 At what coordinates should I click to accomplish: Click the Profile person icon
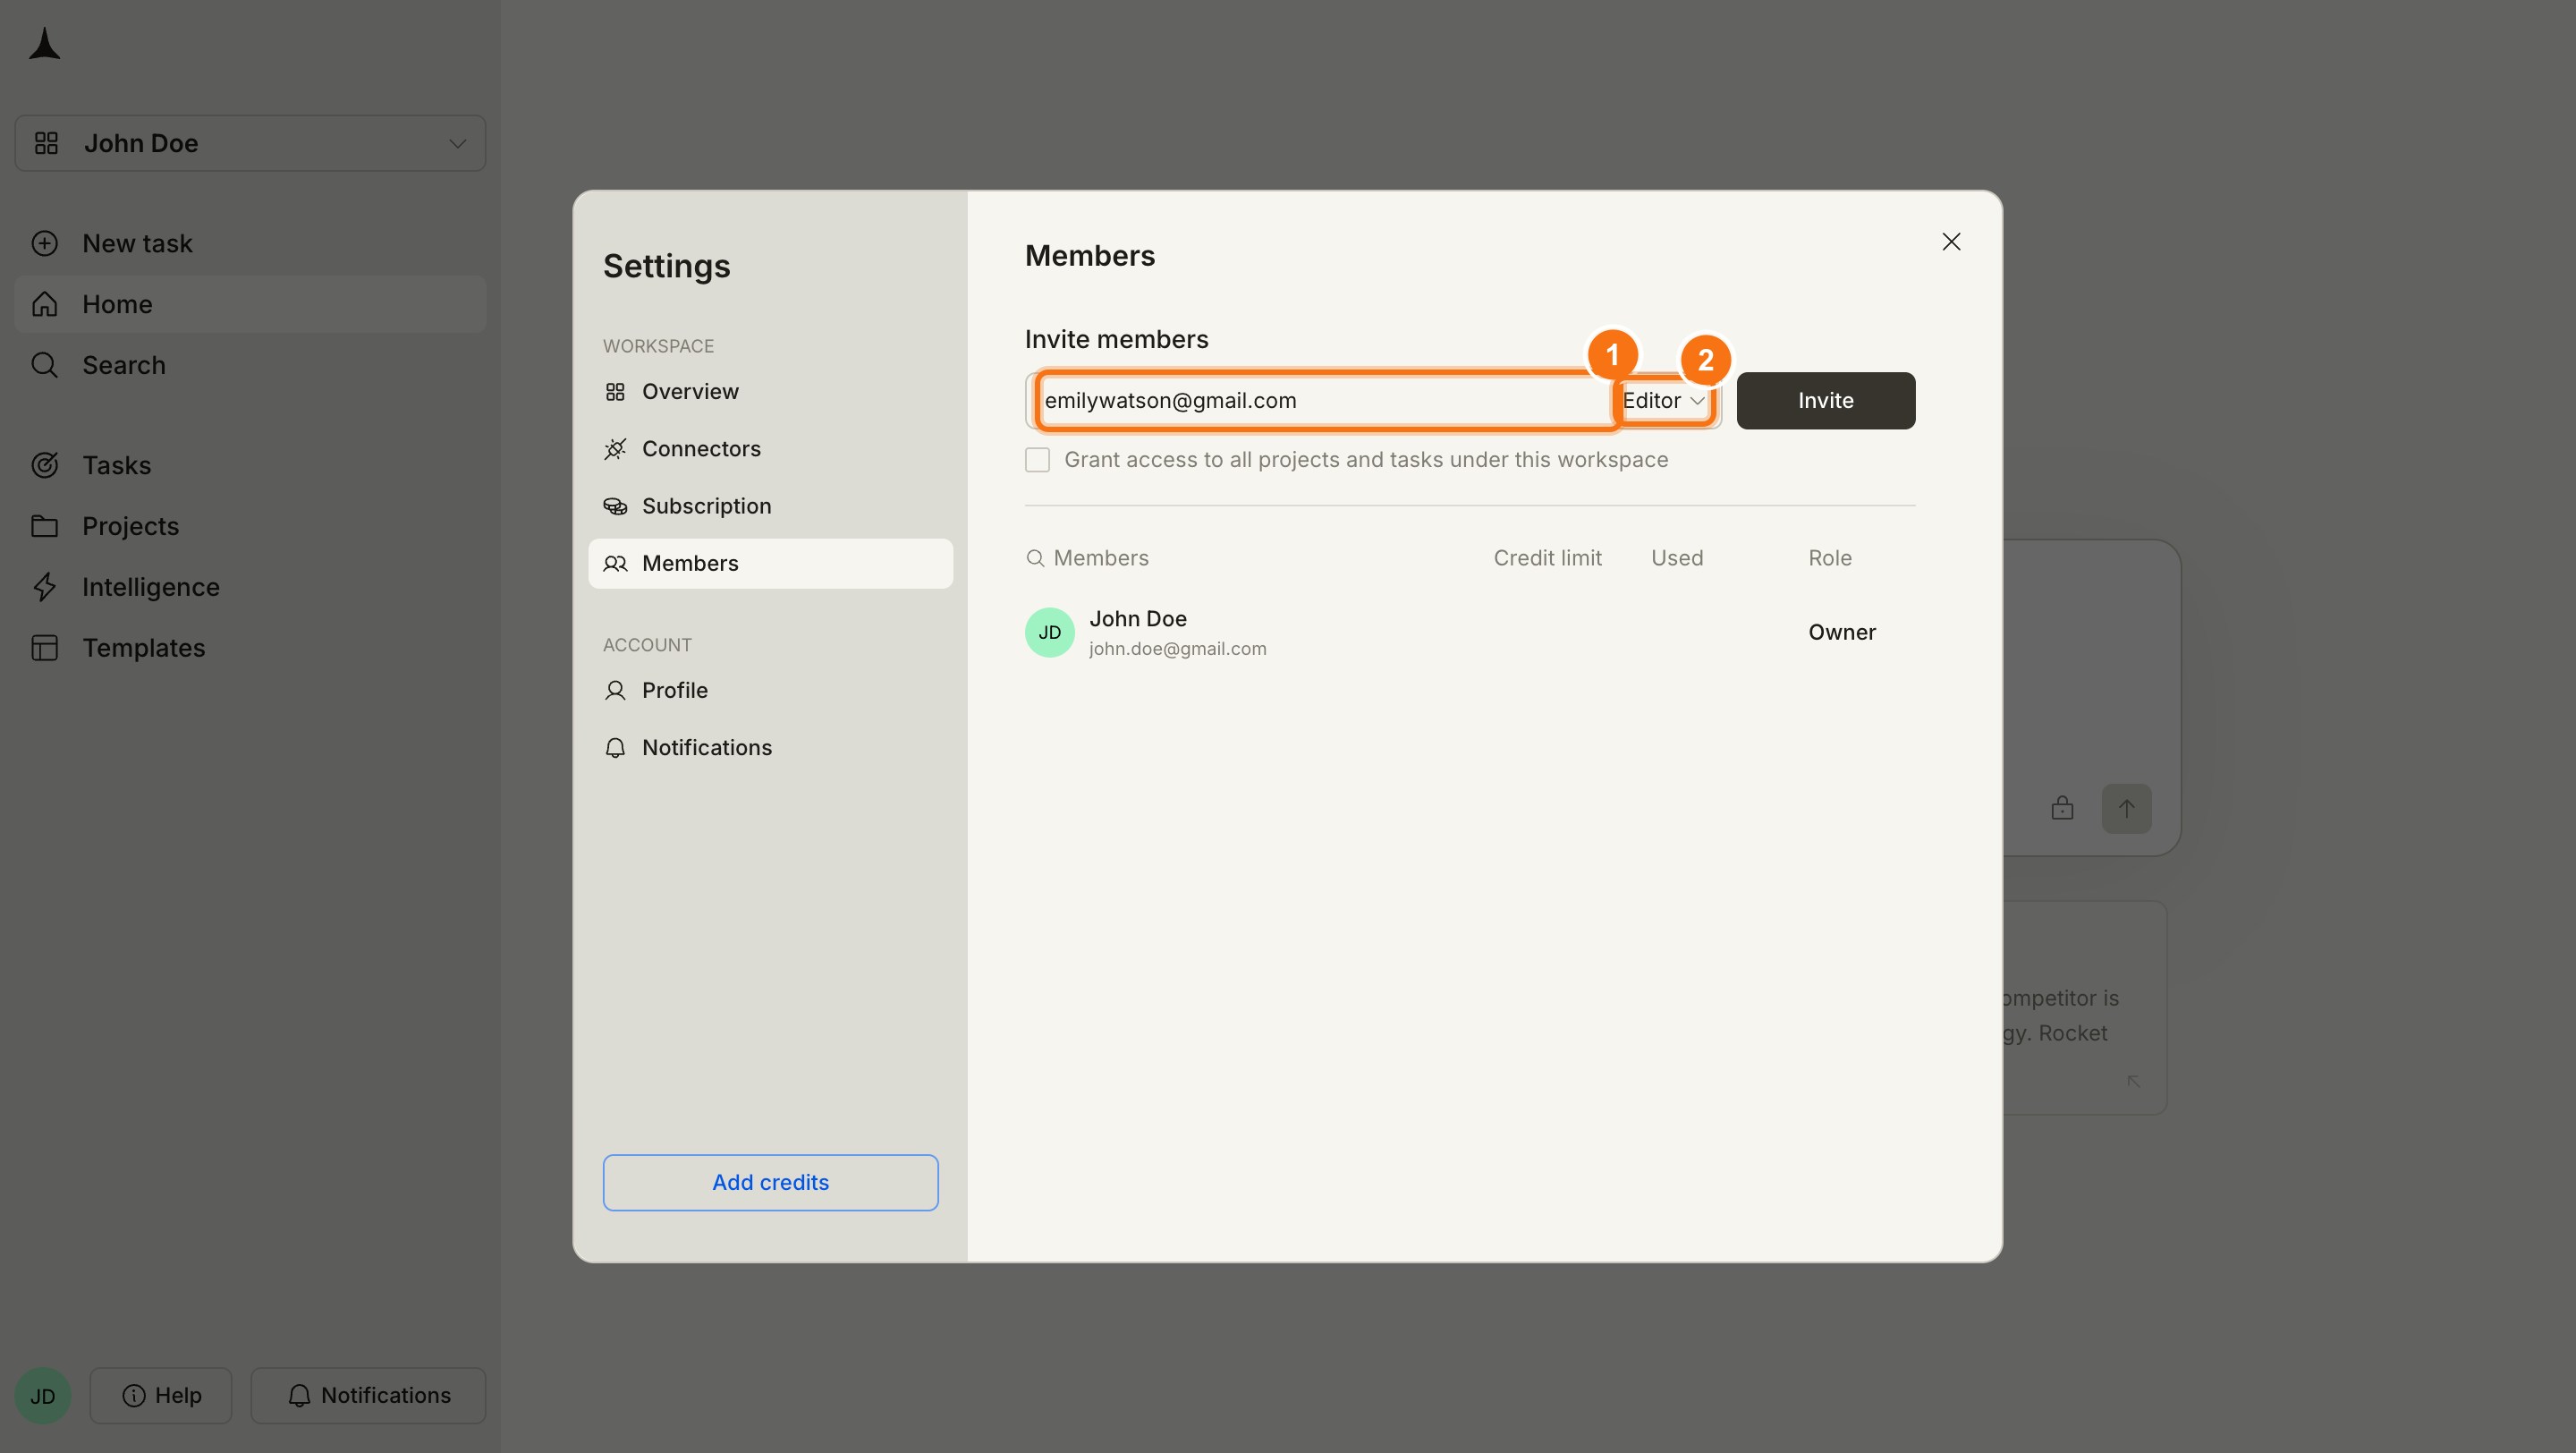tap(615, 691)
